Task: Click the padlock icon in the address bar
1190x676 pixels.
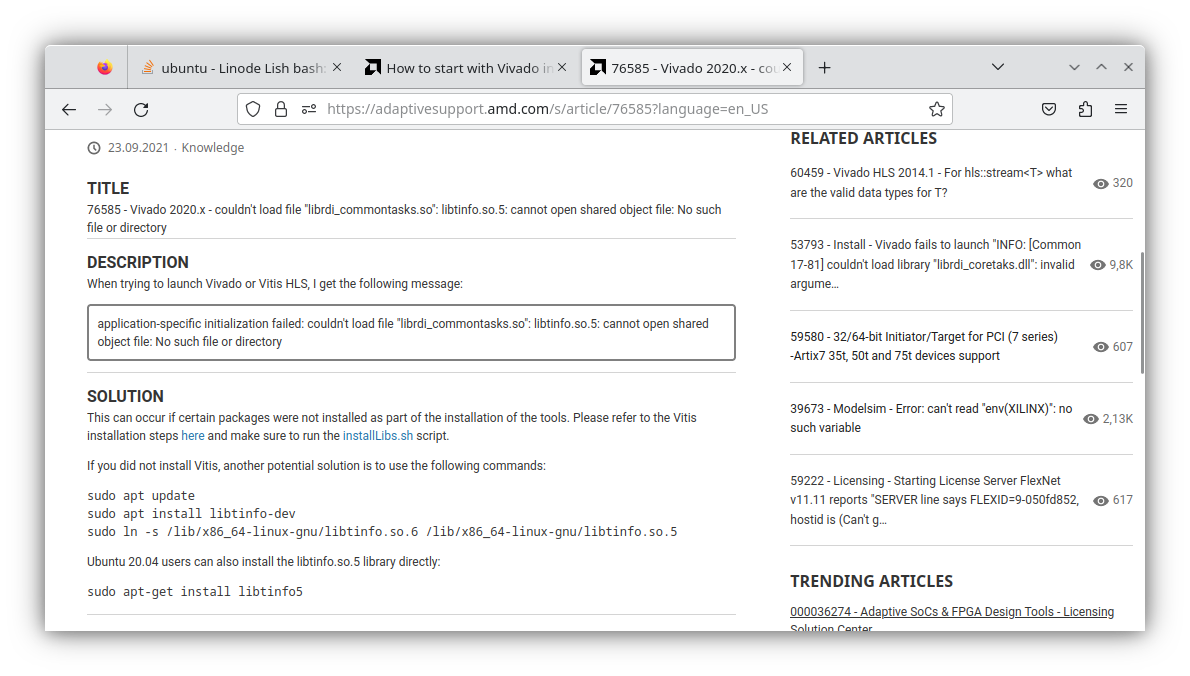Action: tap(281, 108)
